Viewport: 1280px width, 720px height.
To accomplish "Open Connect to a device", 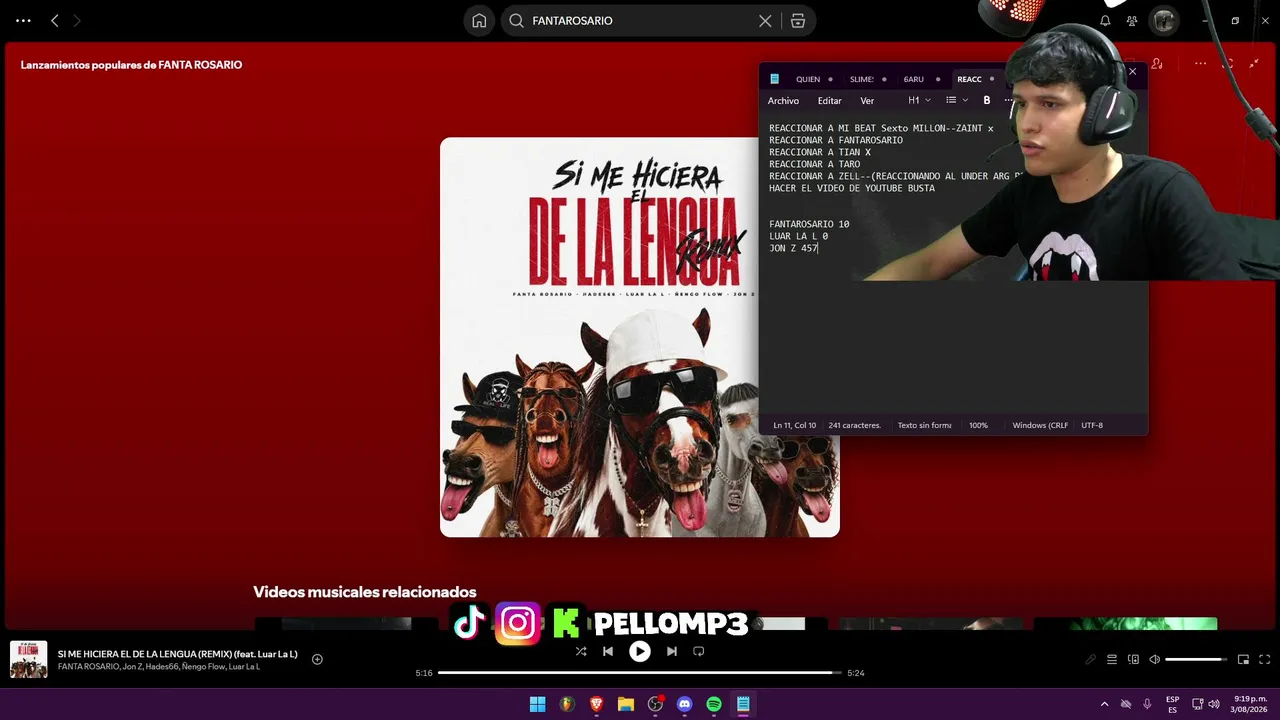I will coord(1133,659).
